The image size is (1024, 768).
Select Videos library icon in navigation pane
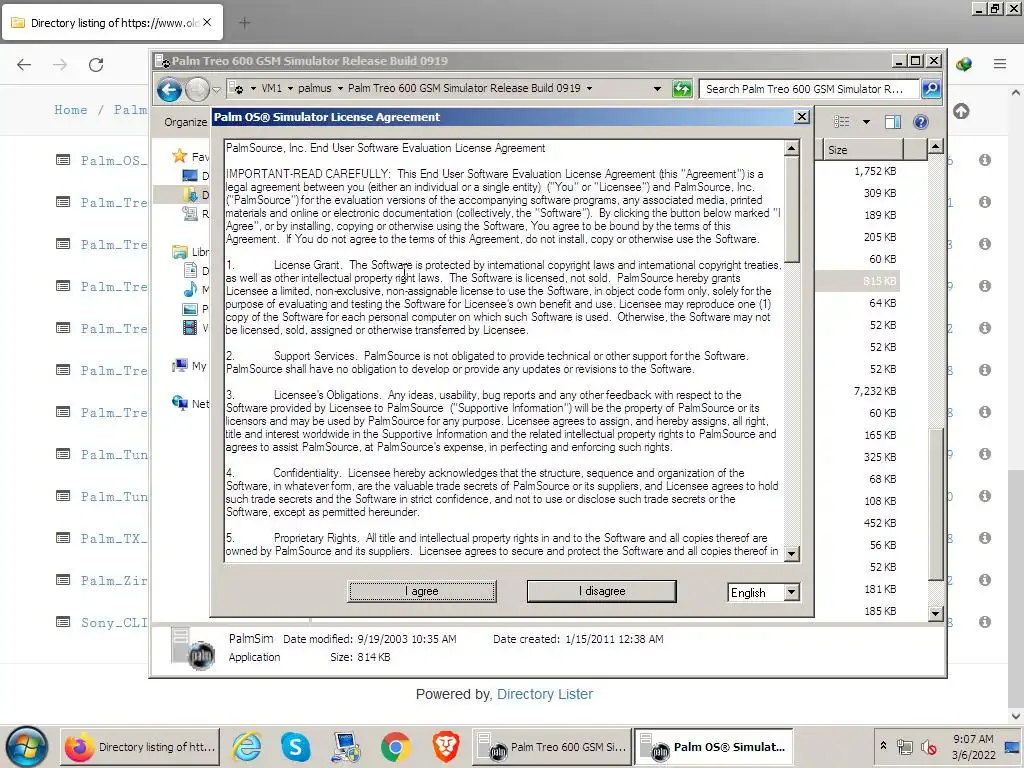click(x=190, y=328)
